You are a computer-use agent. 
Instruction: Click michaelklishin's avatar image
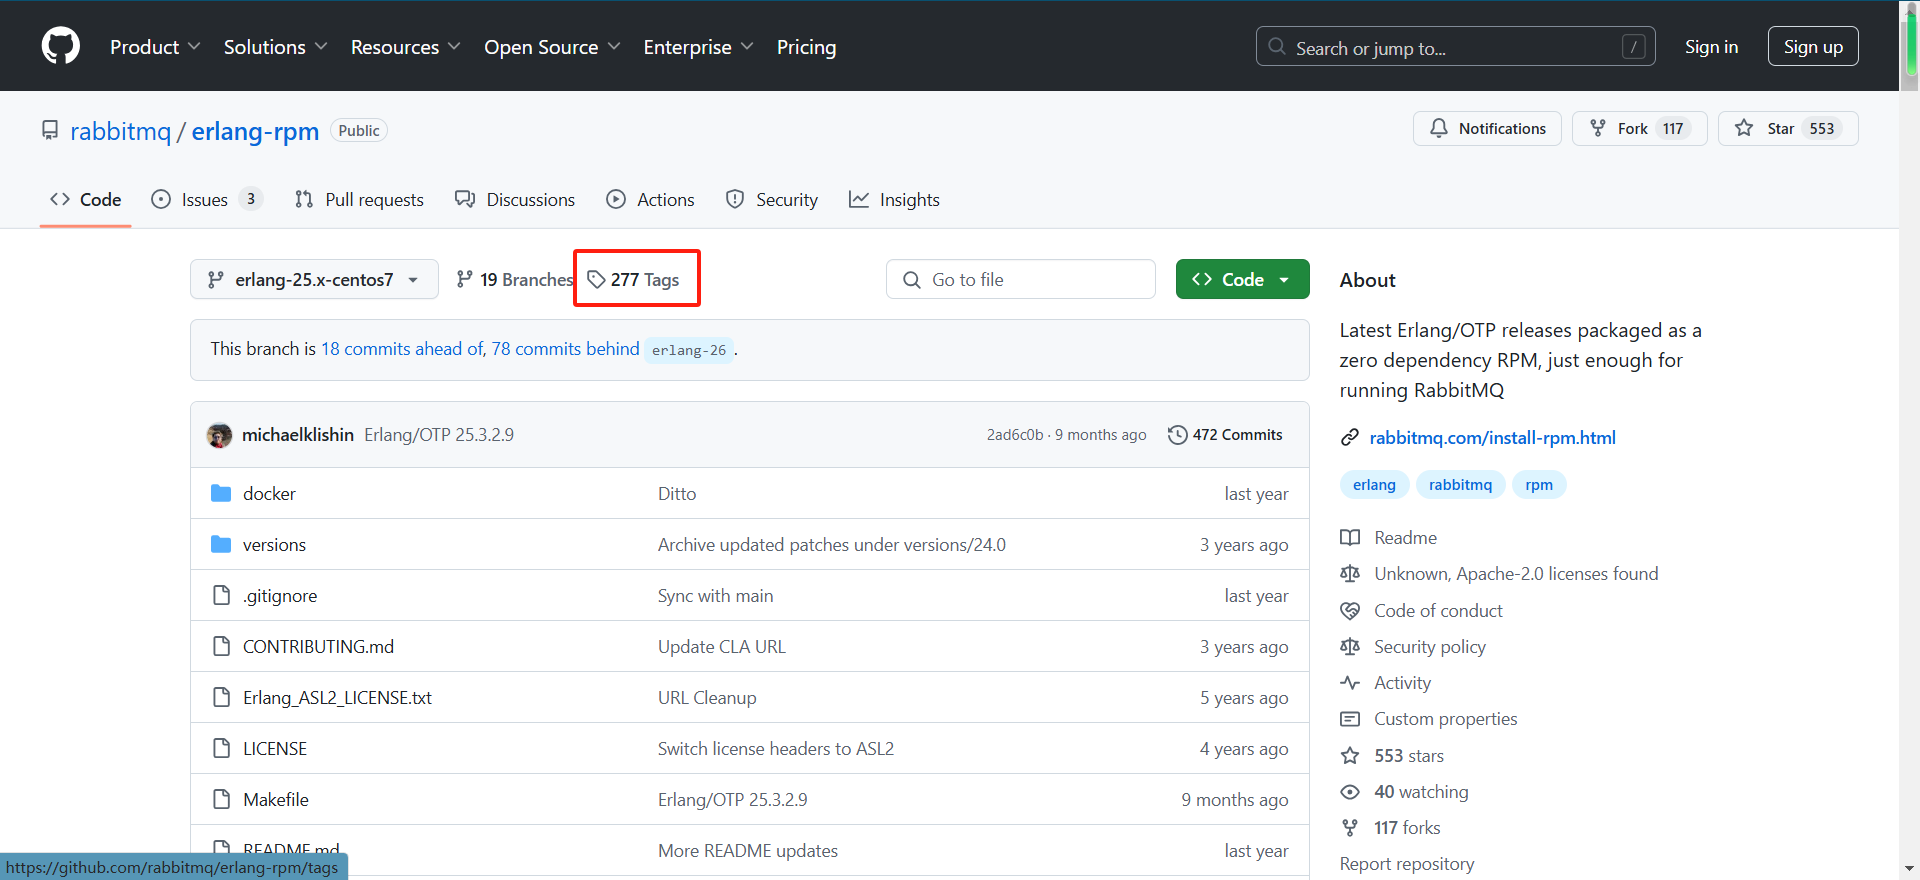click(219, 435)
